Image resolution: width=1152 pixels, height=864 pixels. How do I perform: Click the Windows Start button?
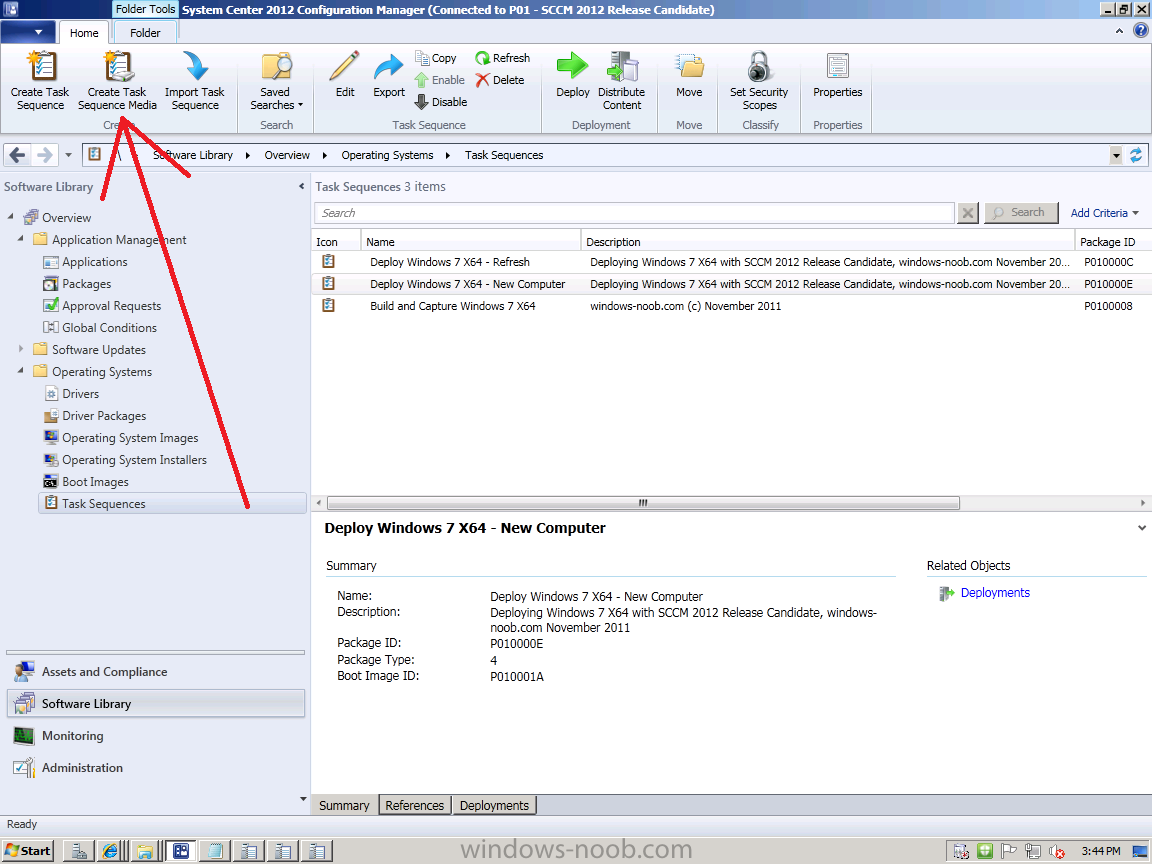tap(28, 851)
